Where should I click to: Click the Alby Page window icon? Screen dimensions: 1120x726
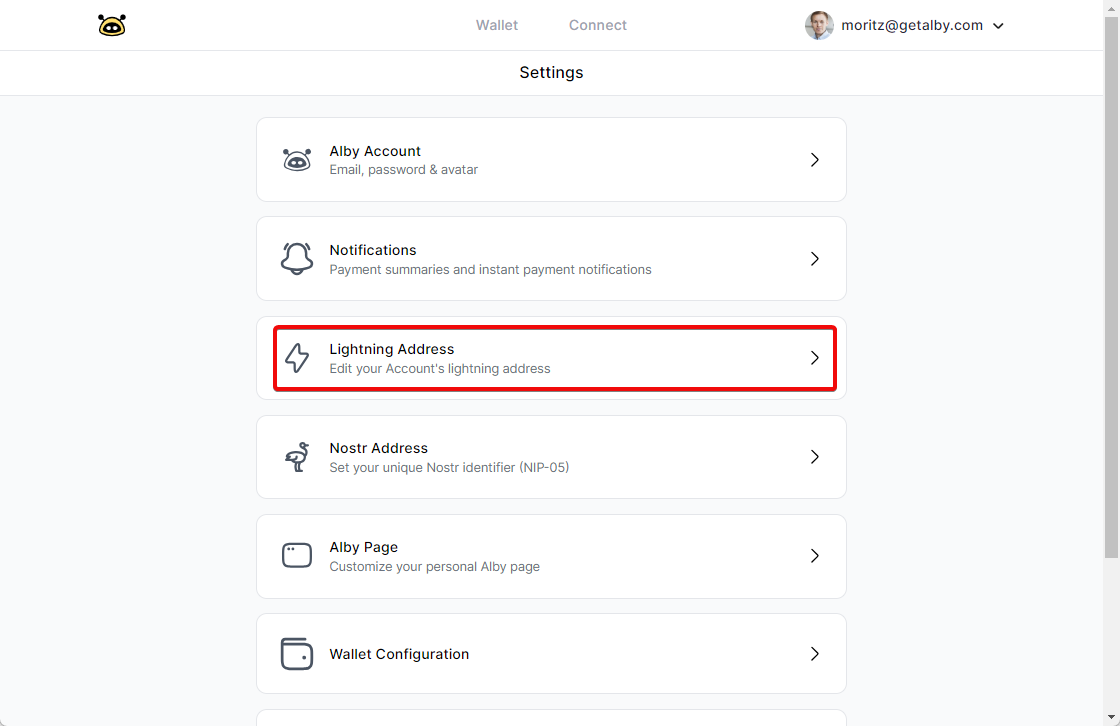(x=297, y=556)
